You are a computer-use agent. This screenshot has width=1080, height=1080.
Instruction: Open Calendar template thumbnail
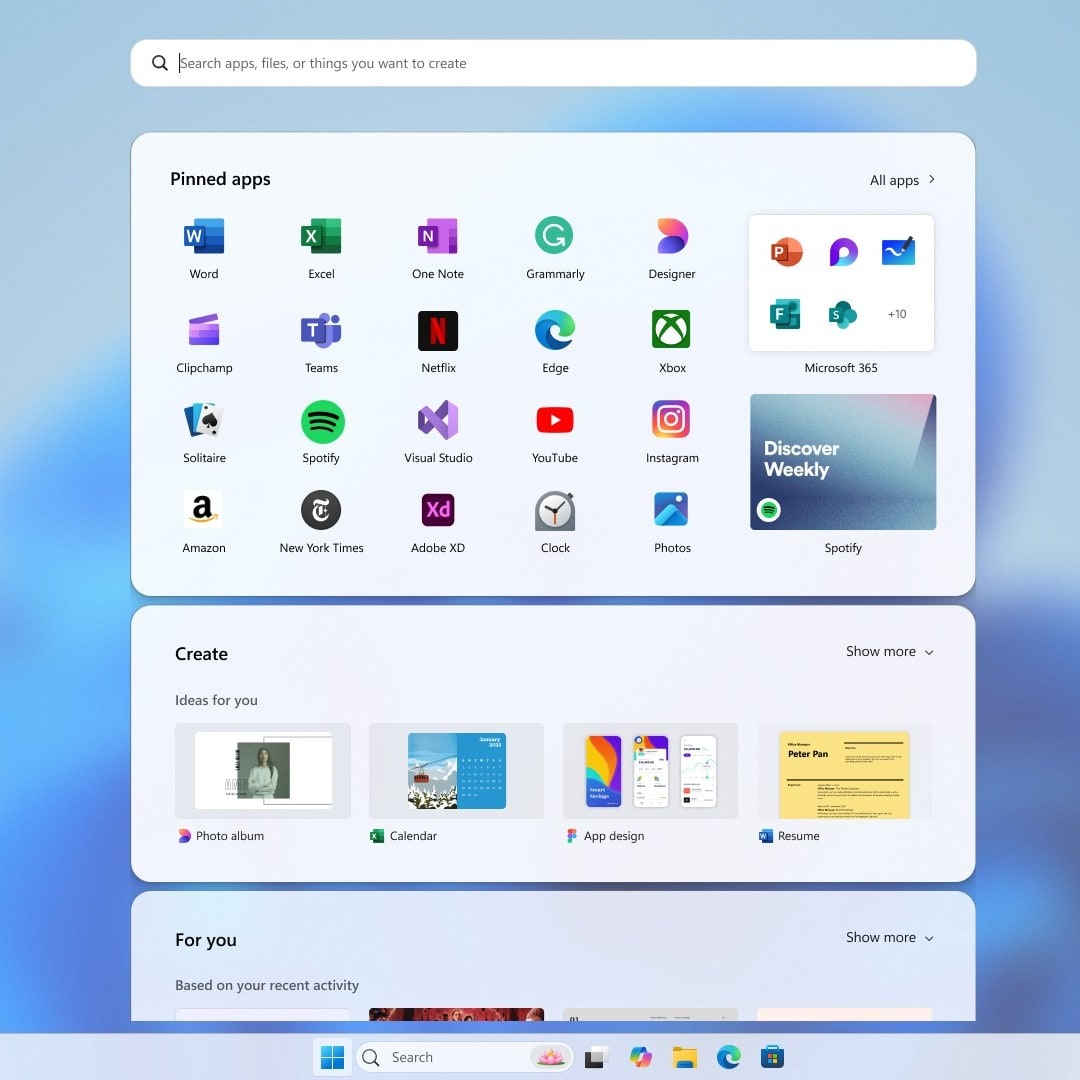pos(457,770)
